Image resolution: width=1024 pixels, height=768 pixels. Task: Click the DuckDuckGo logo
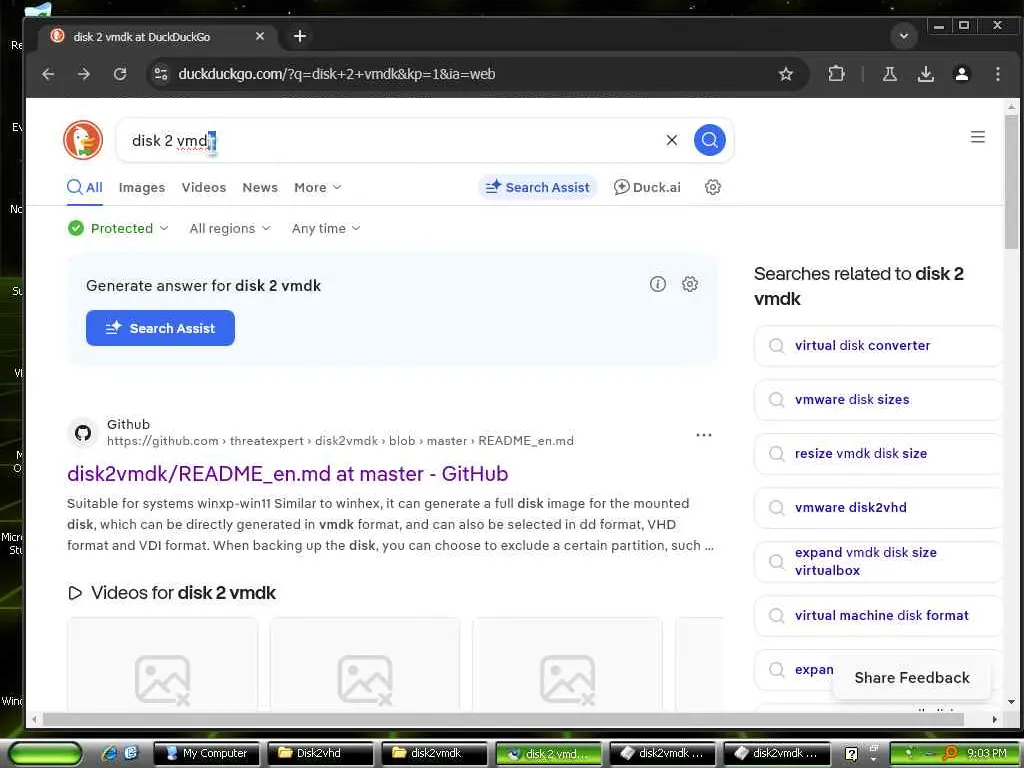pos(83,140)
